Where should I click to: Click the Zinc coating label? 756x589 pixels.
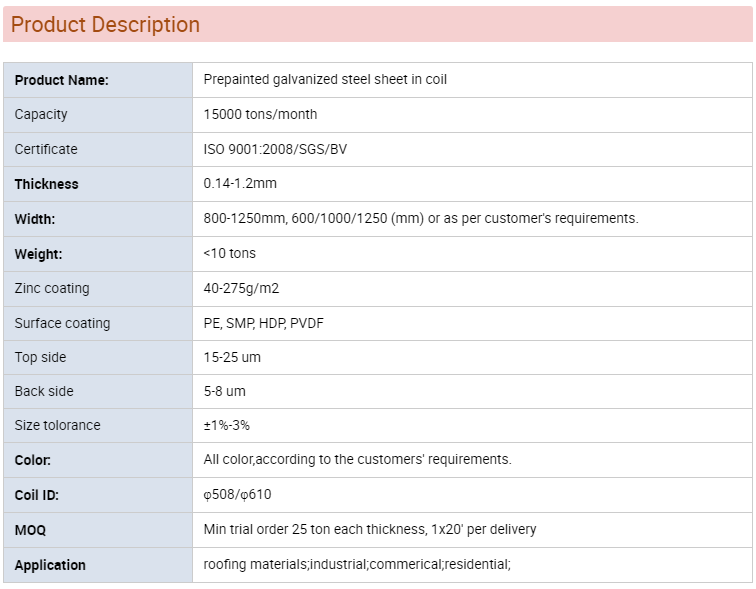point(52,288)
